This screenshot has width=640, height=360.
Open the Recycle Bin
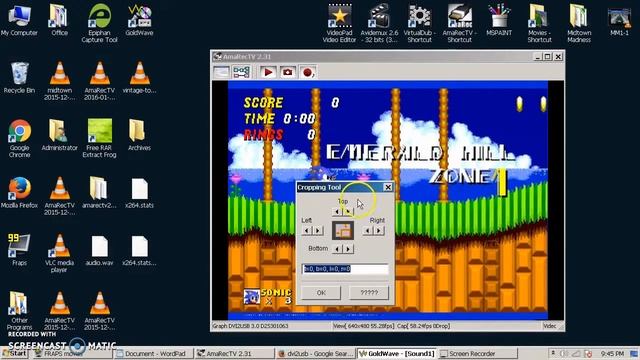click(19, 78)
